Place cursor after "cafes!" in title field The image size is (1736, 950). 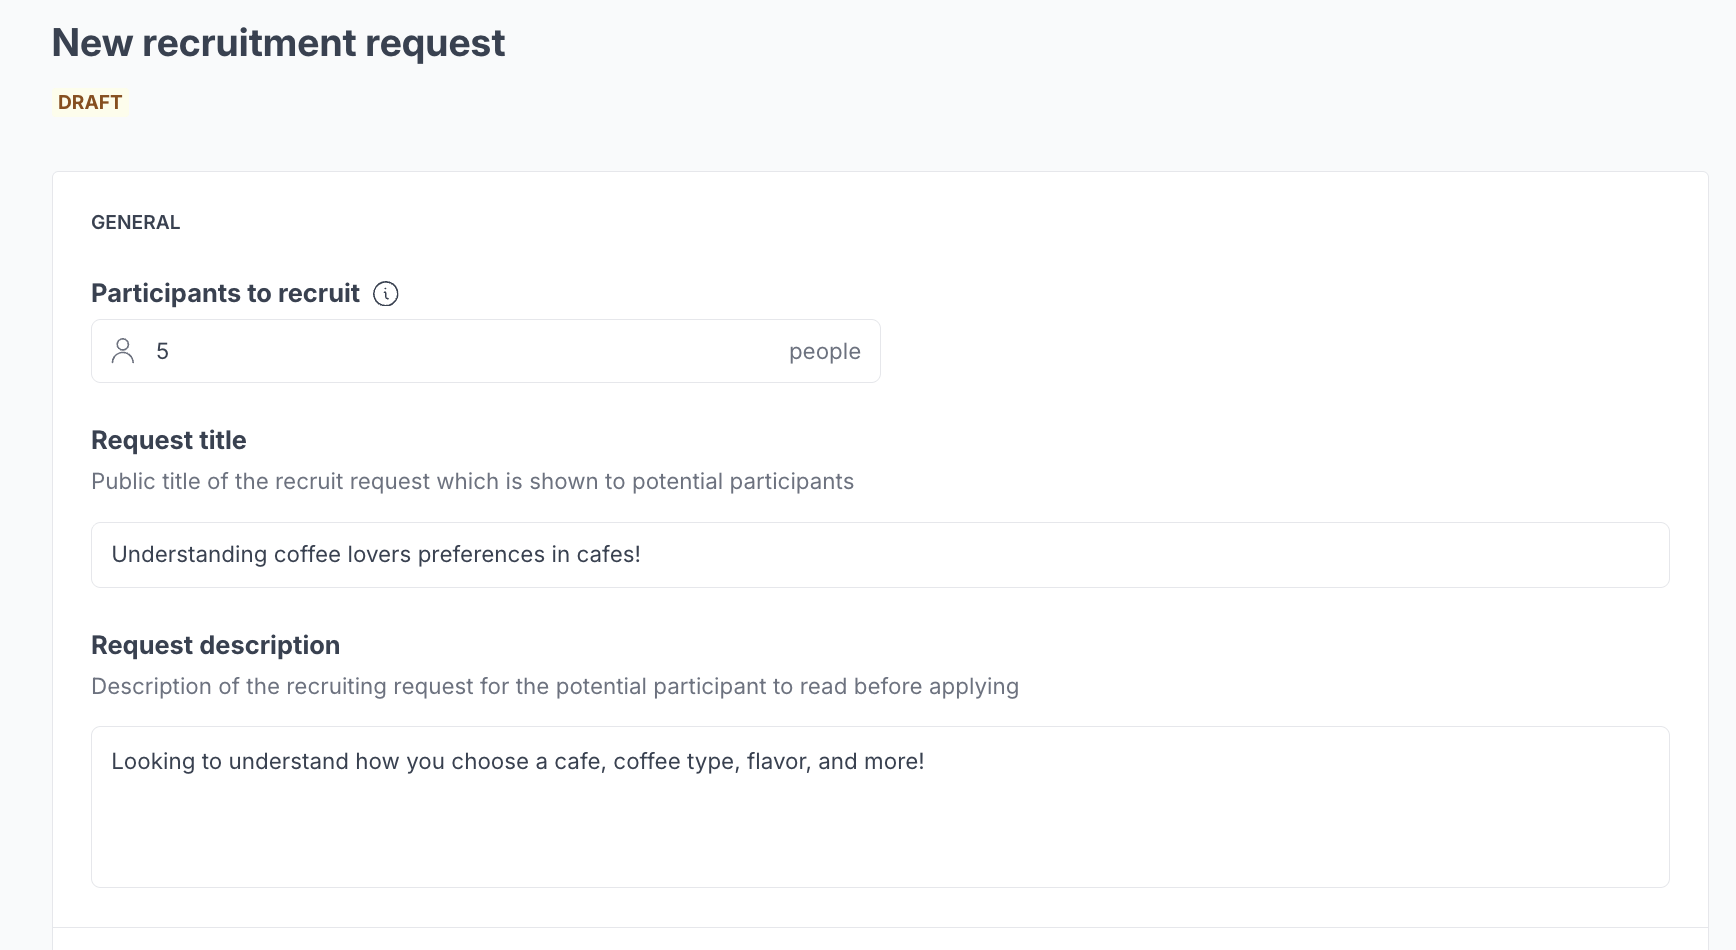click(642, 555)
